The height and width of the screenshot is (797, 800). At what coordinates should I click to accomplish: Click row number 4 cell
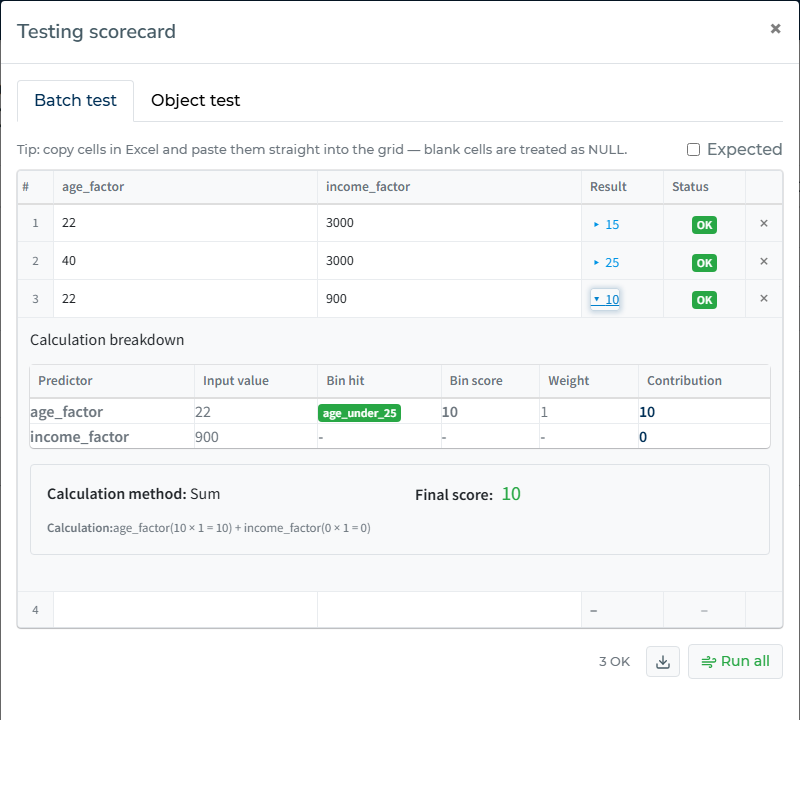coord(35,610)
